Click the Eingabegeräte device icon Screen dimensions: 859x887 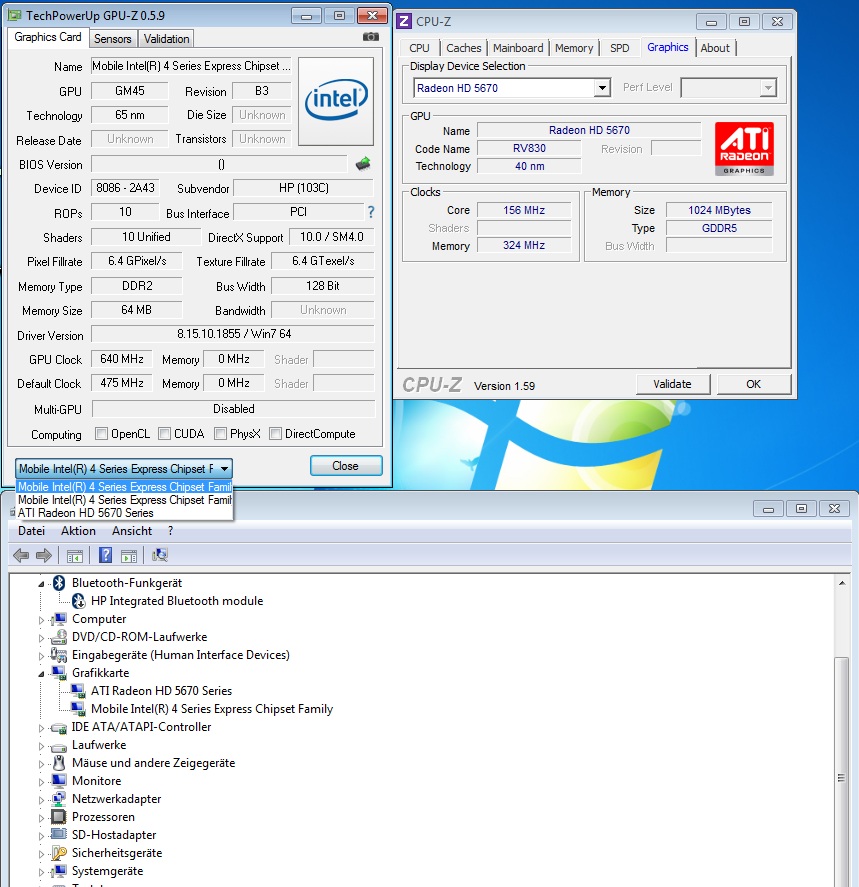point(59,655)
